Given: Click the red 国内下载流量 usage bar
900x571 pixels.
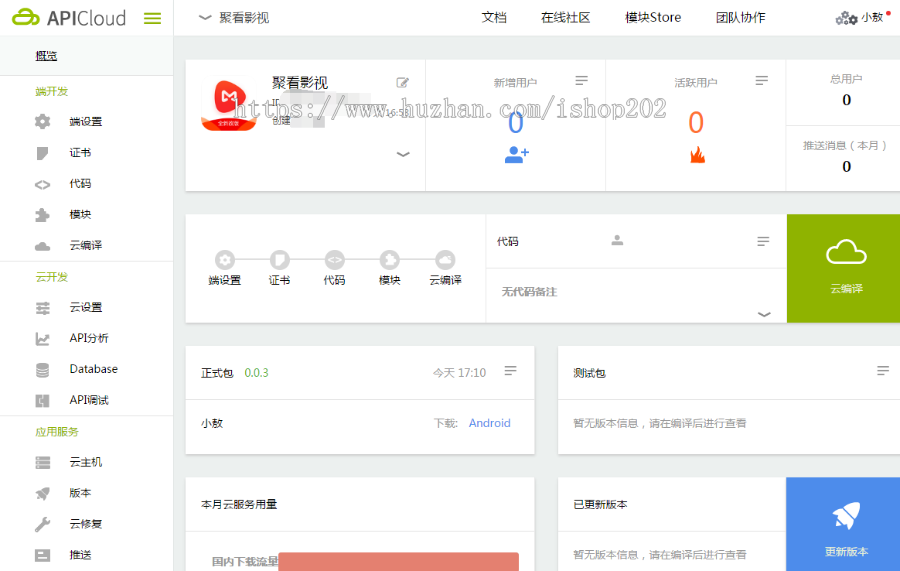Looking at the screenshot, I should [398, 561].
